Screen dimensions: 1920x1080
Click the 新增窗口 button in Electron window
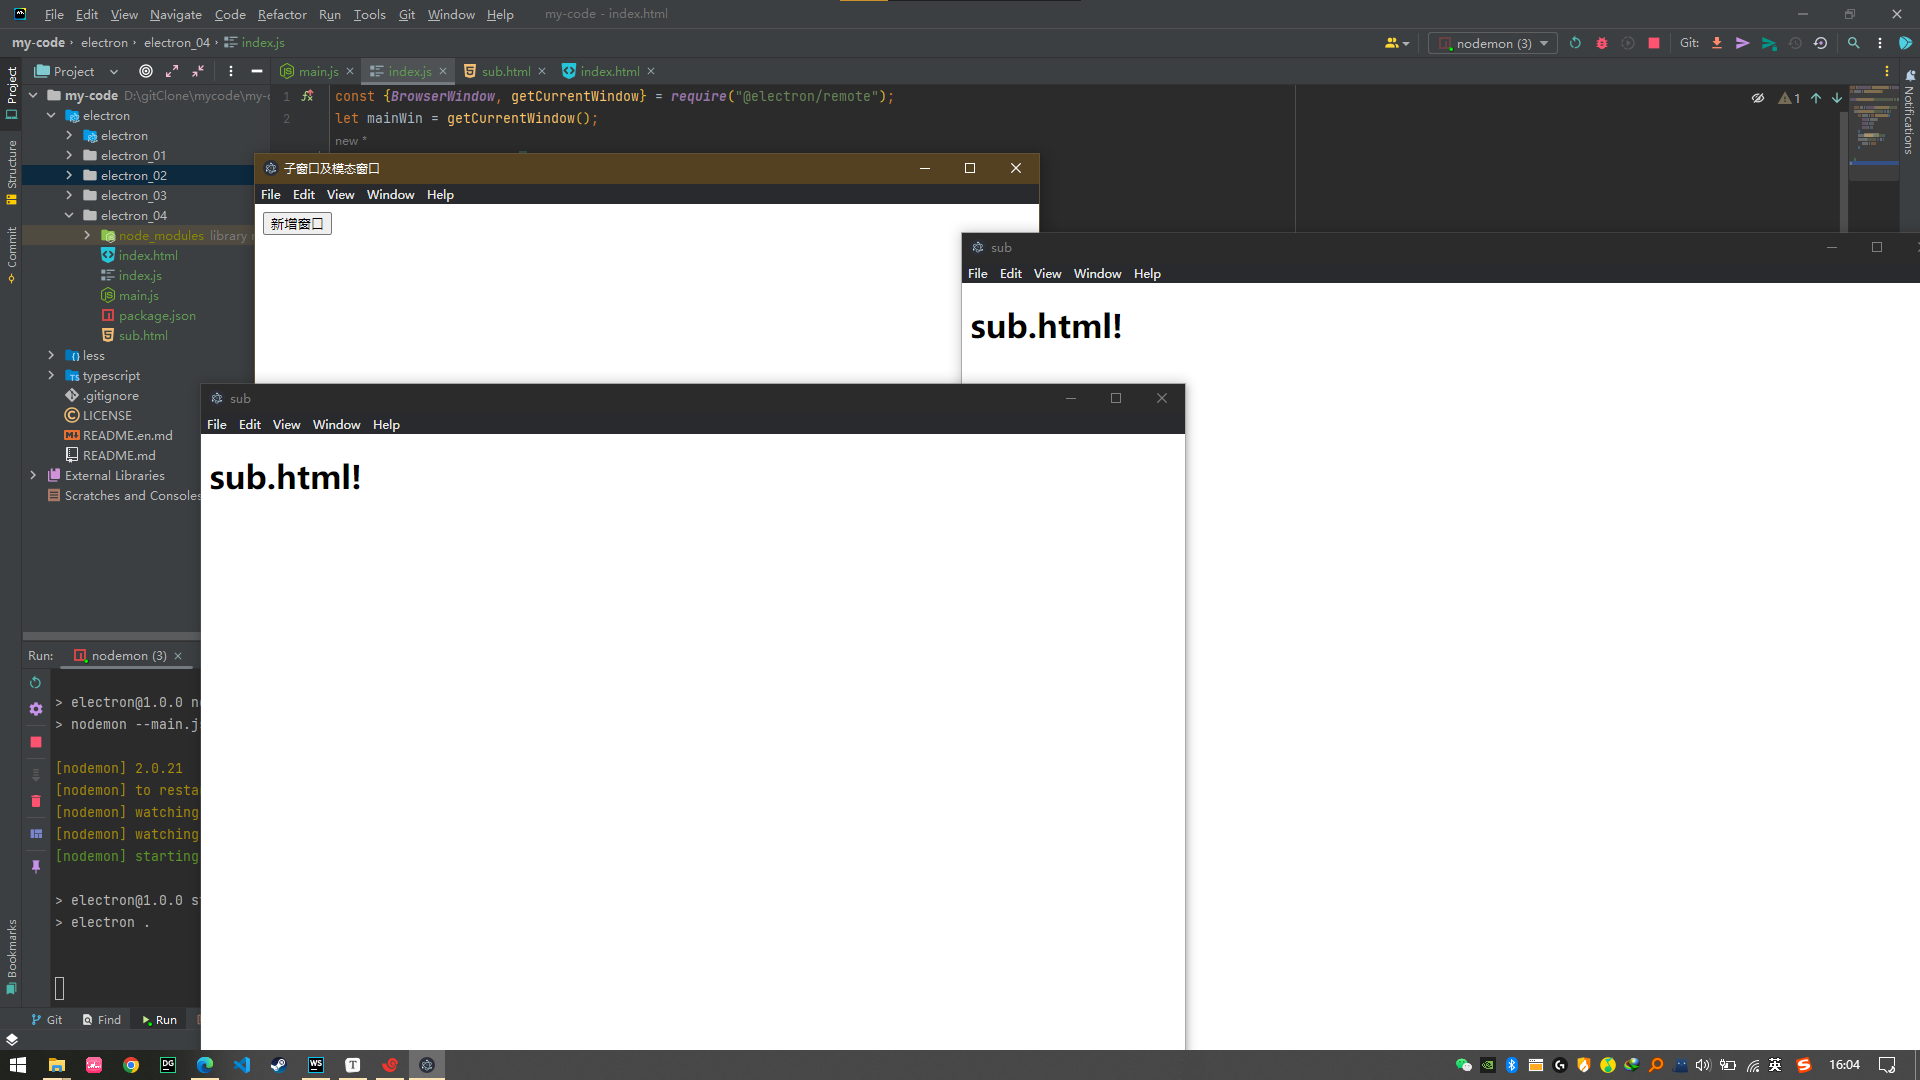pos(297,224)
